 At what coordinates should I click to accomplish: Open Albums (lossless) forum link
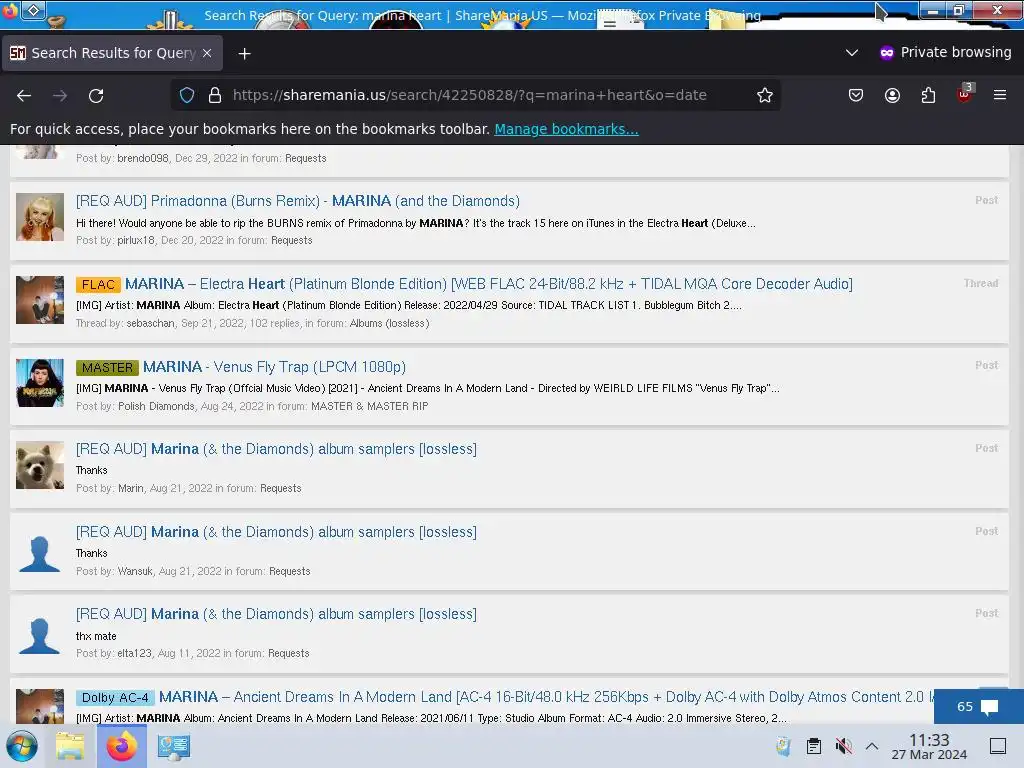coord(389,323)
